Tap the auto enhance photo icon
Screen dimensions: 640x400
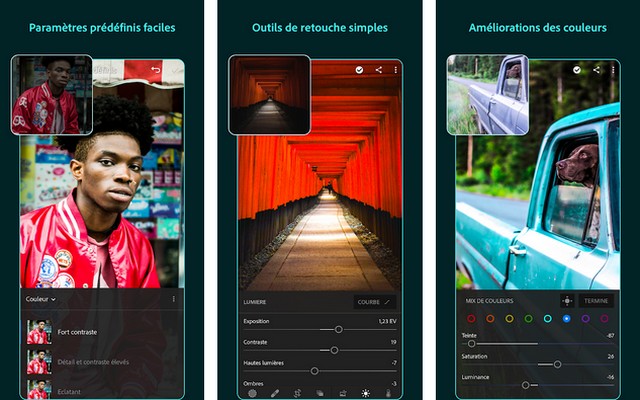tap(343, 393)
